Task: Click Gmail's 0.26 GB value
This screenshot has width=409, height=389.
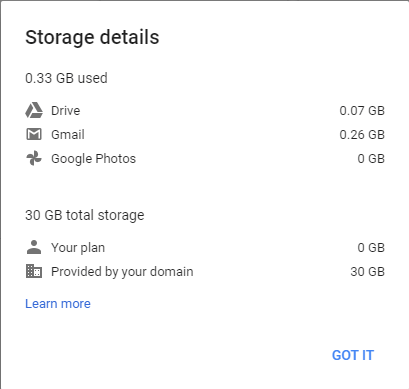Action: [362, 135]
